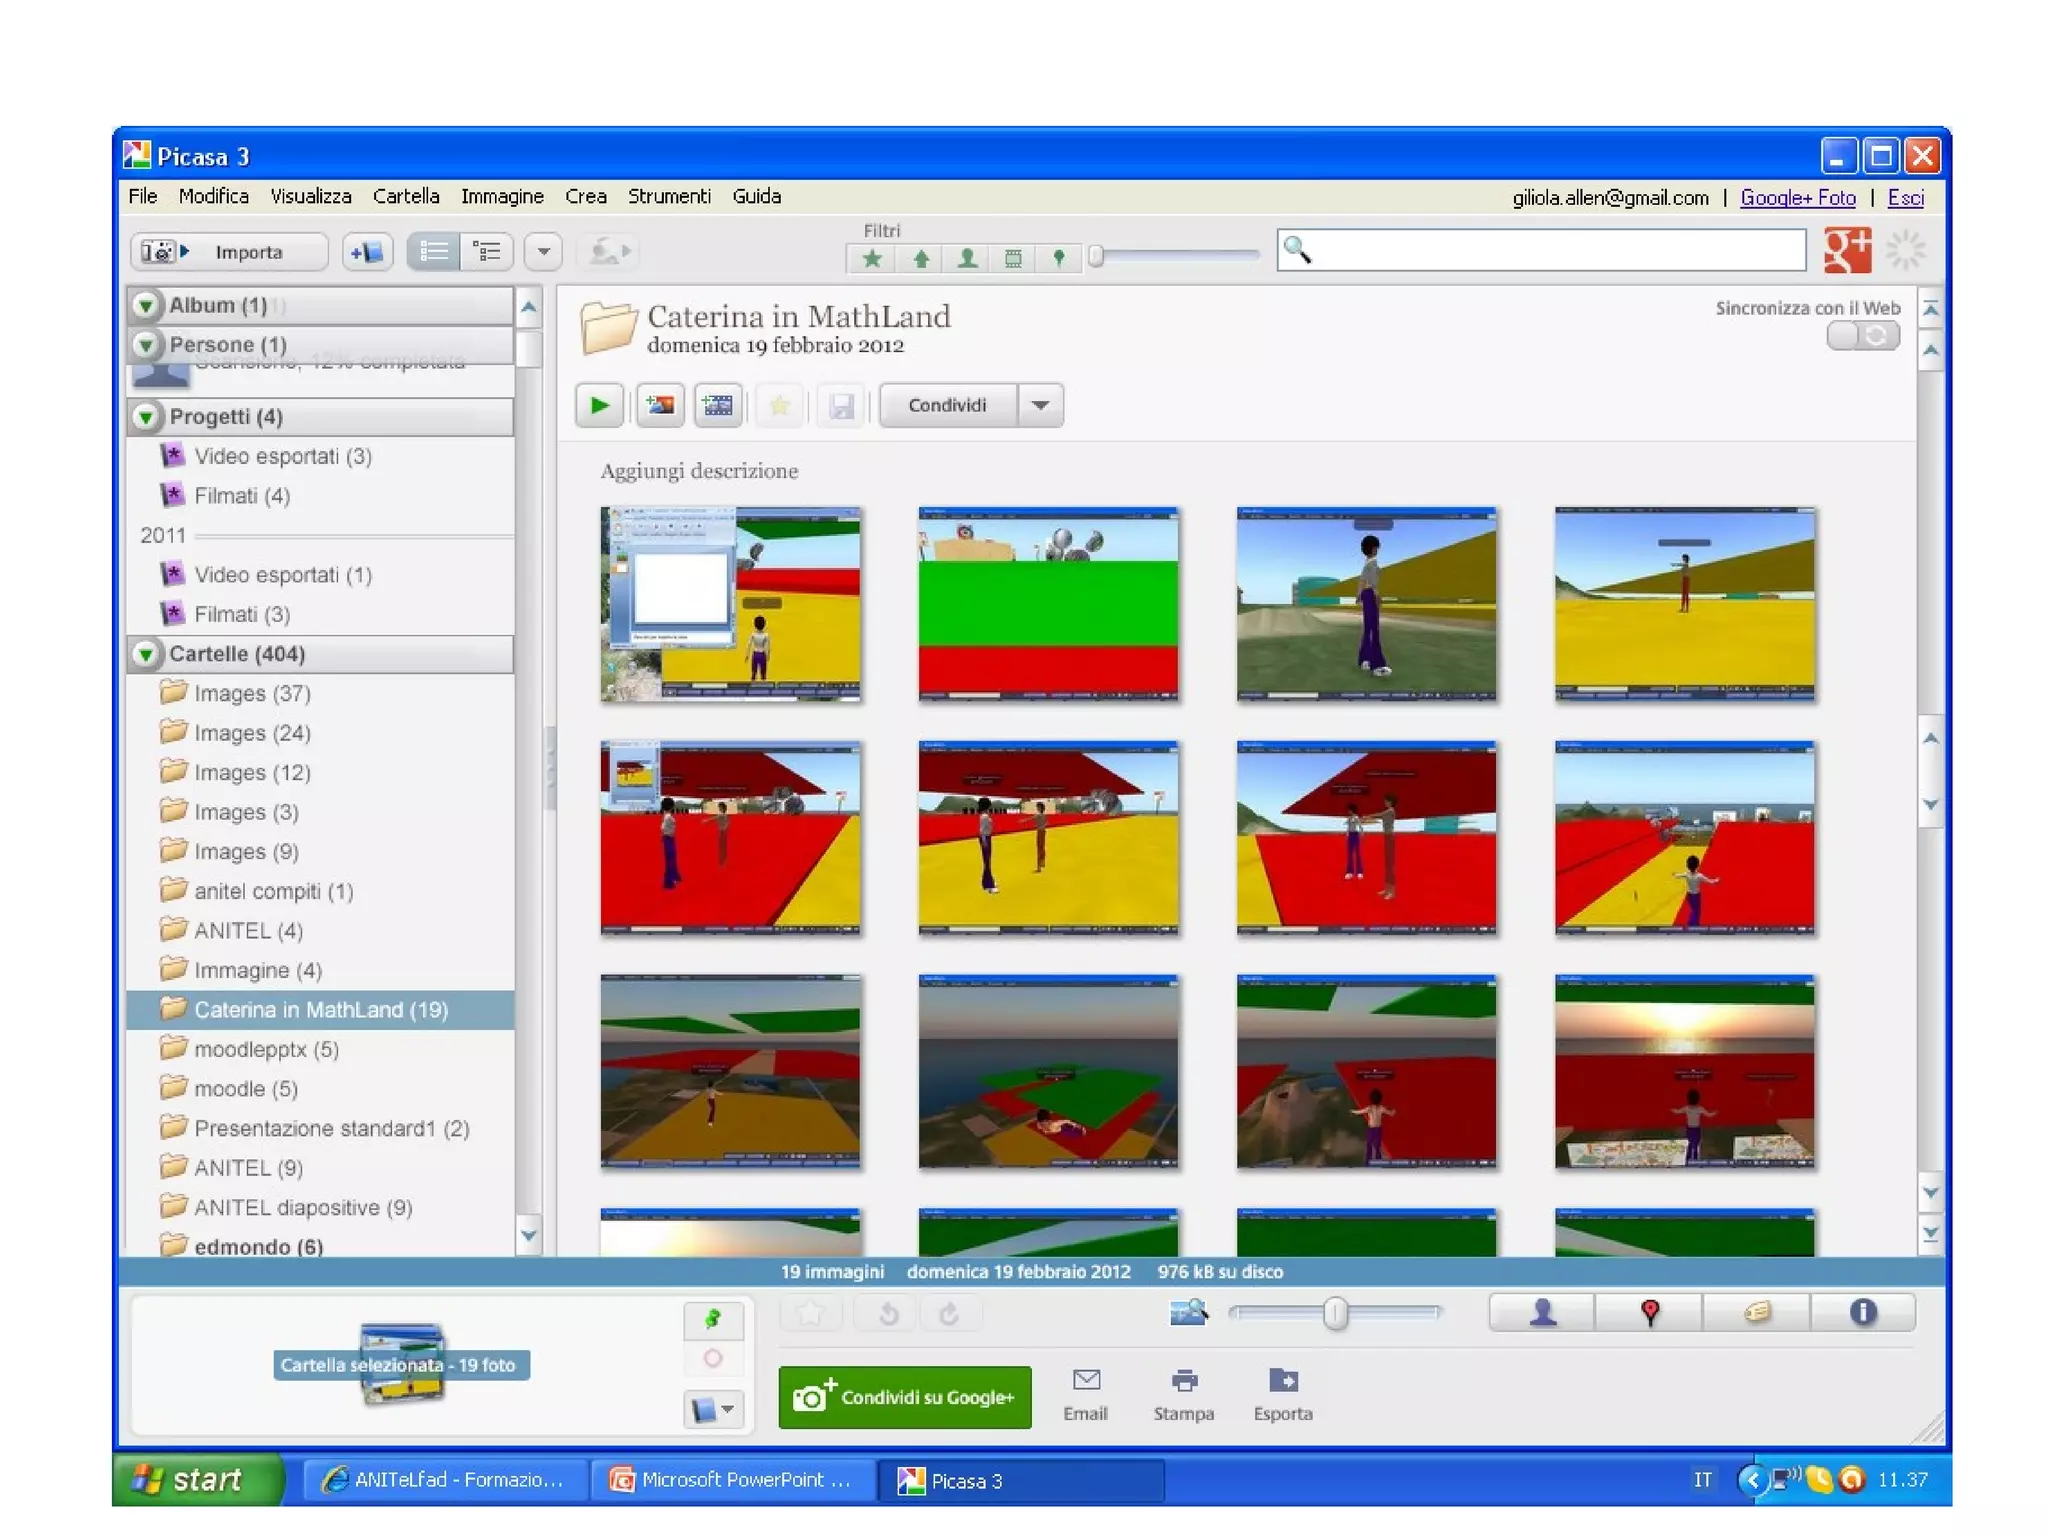Image resolution: width=2048 pixels, height=1536 pixels.
Task: Switch to tree folder view mode
Action: (487, 252)
